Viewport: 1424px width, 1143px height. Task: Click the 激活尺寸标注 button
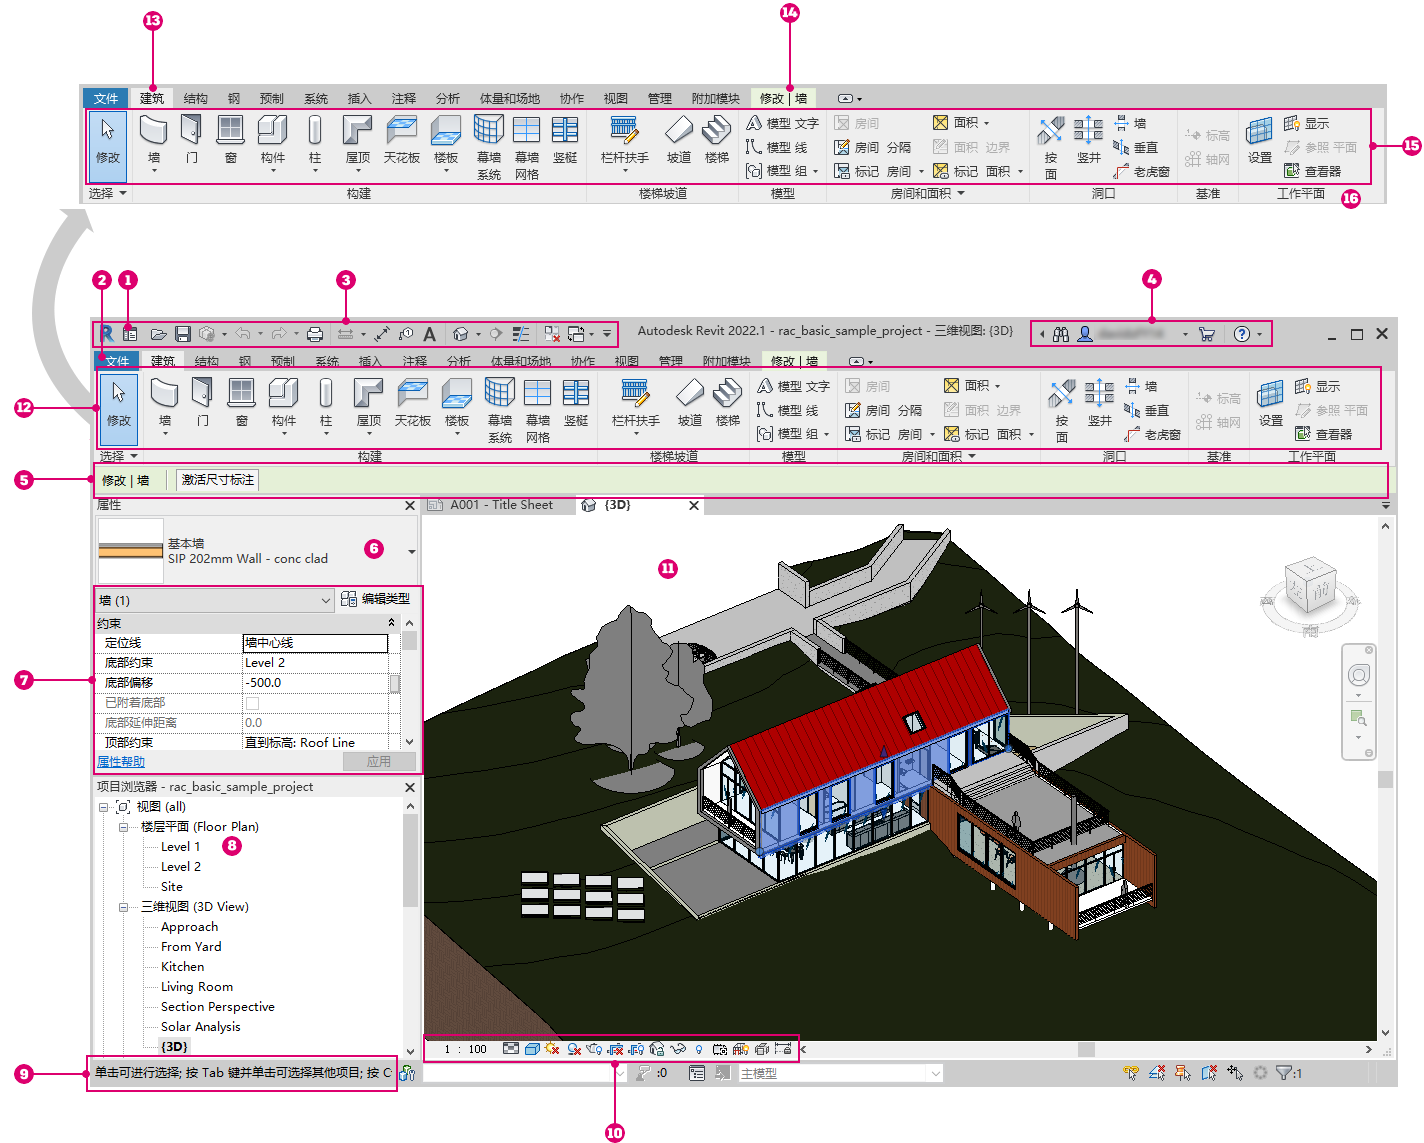(217, 480)
